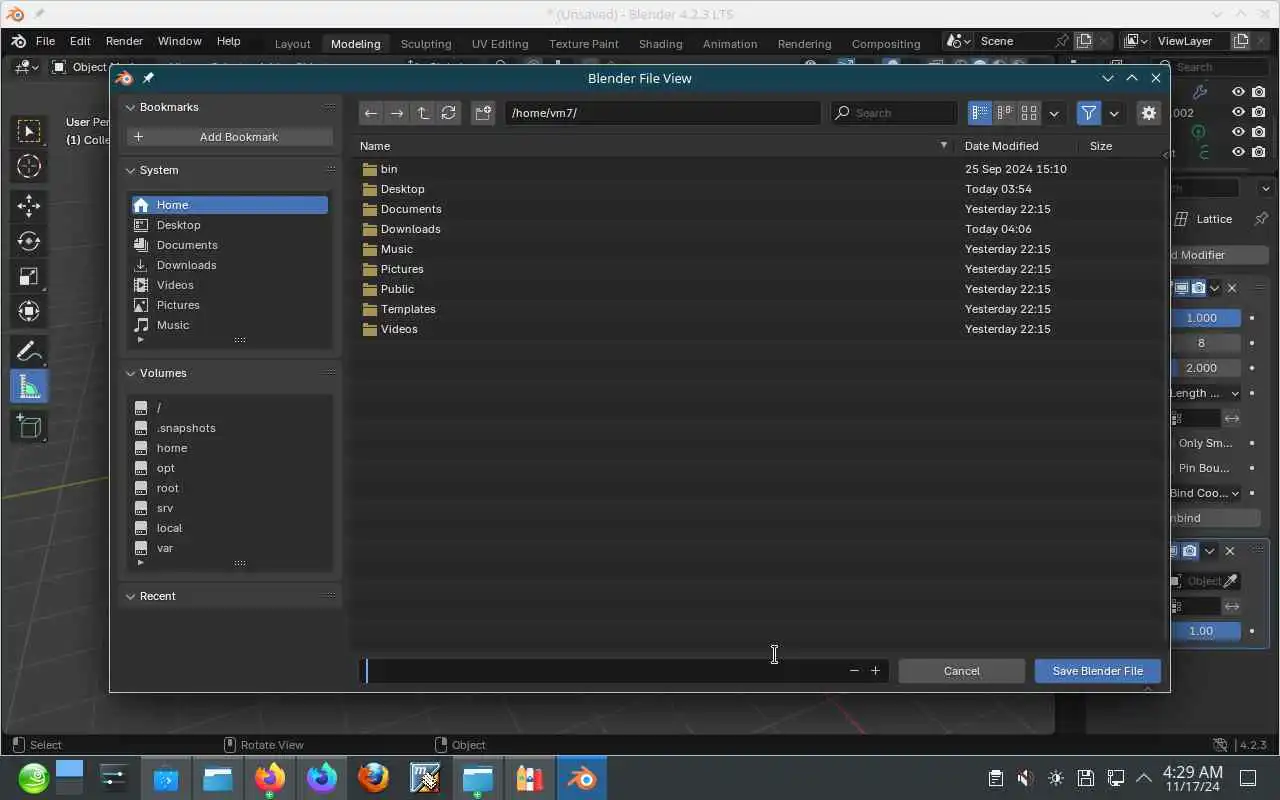Viewport: 1280px width, 800px height.
Task: Select the Cursor tool in viewport toolbar
Action: [x=29, y=166]
